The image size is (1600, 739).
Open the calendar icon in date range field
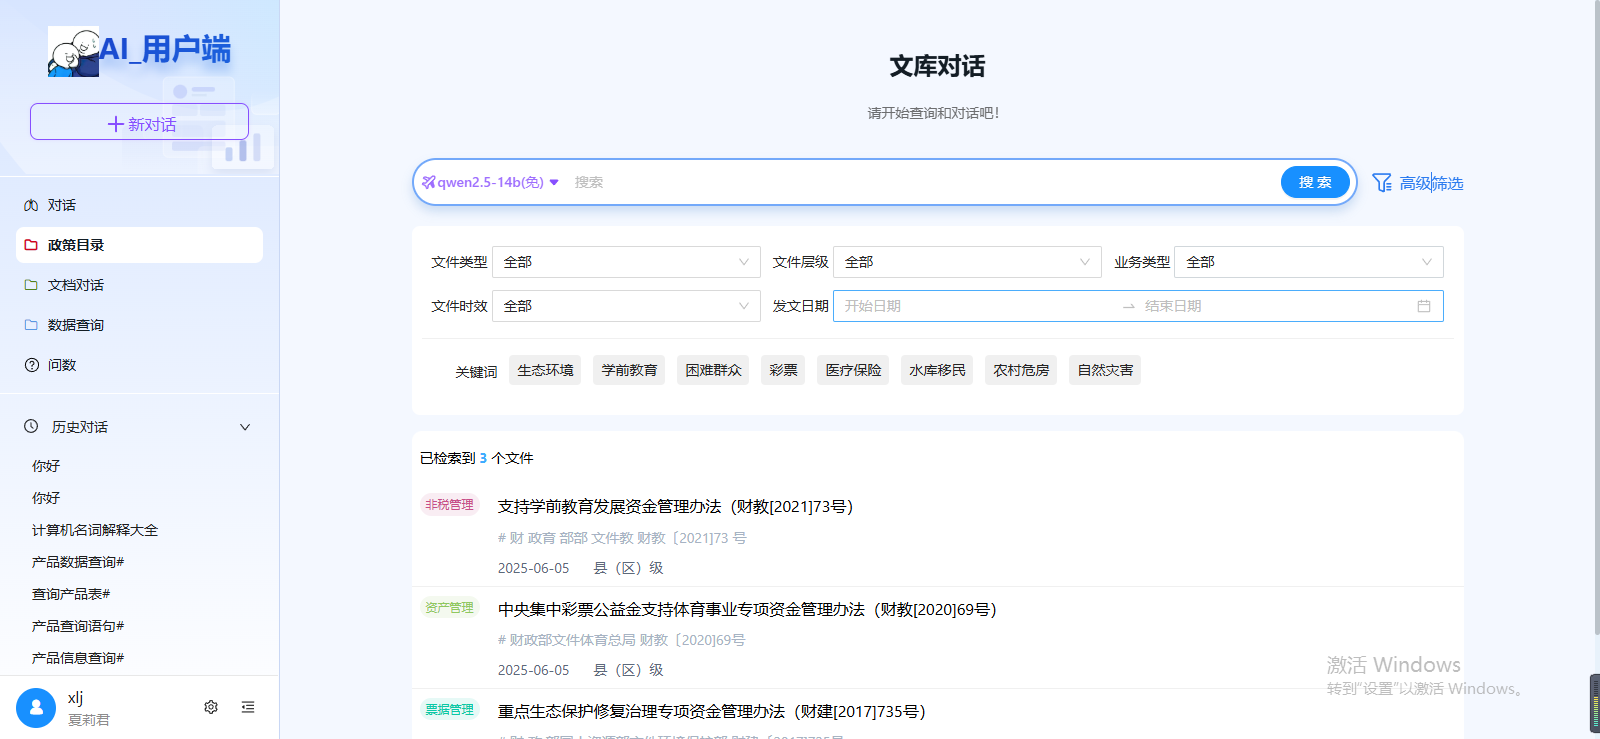pyautogui.click(x=1424, y=306)
